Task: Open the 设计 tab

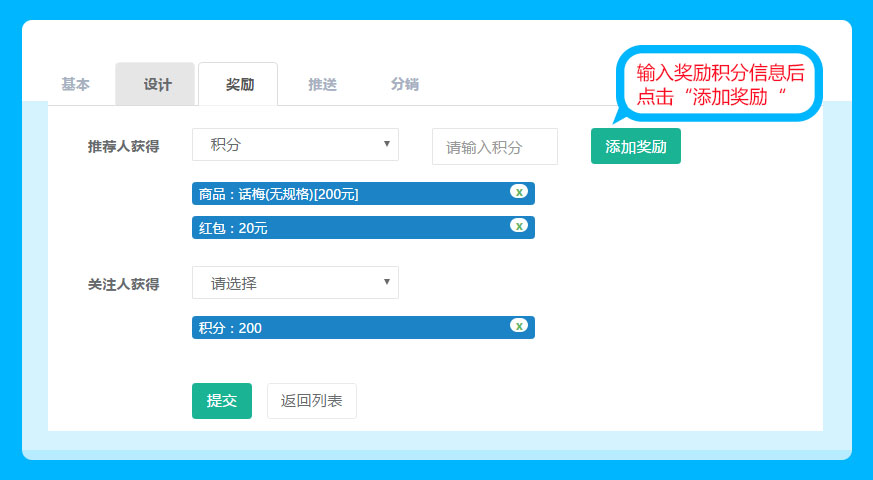Action: [x=156, y=85]
